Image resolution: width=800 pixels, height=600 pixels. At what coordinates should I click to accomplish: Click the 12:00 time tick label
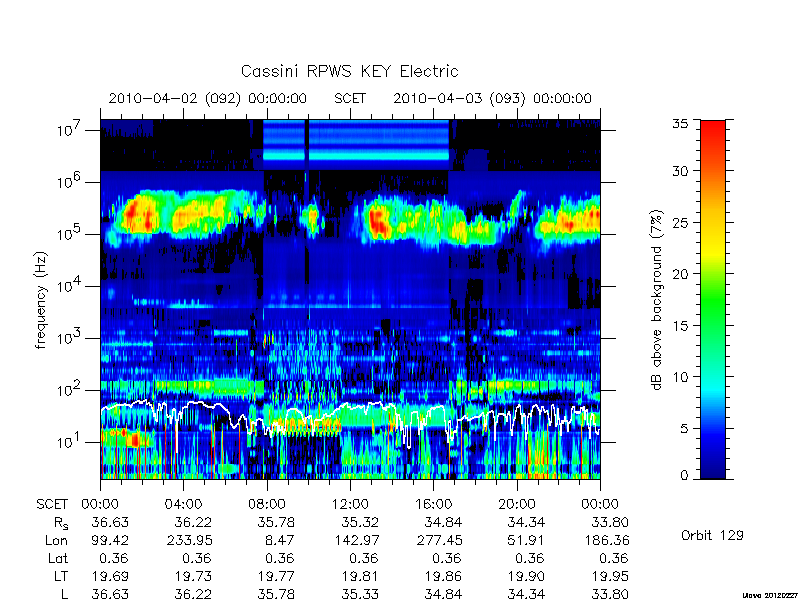coord(350,504)
